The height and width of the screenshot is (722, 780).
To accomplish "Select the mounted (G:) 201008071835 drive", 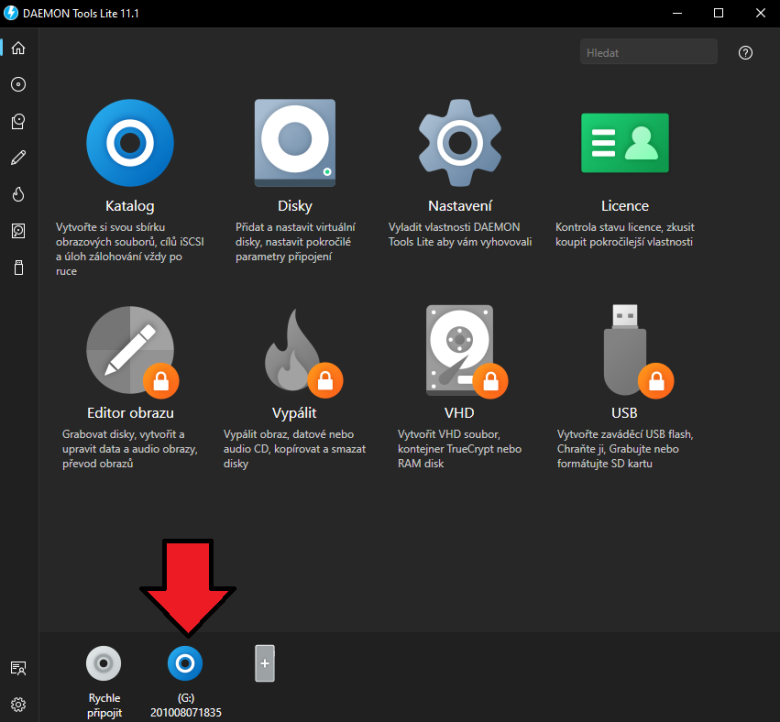I will coord(185,663).
